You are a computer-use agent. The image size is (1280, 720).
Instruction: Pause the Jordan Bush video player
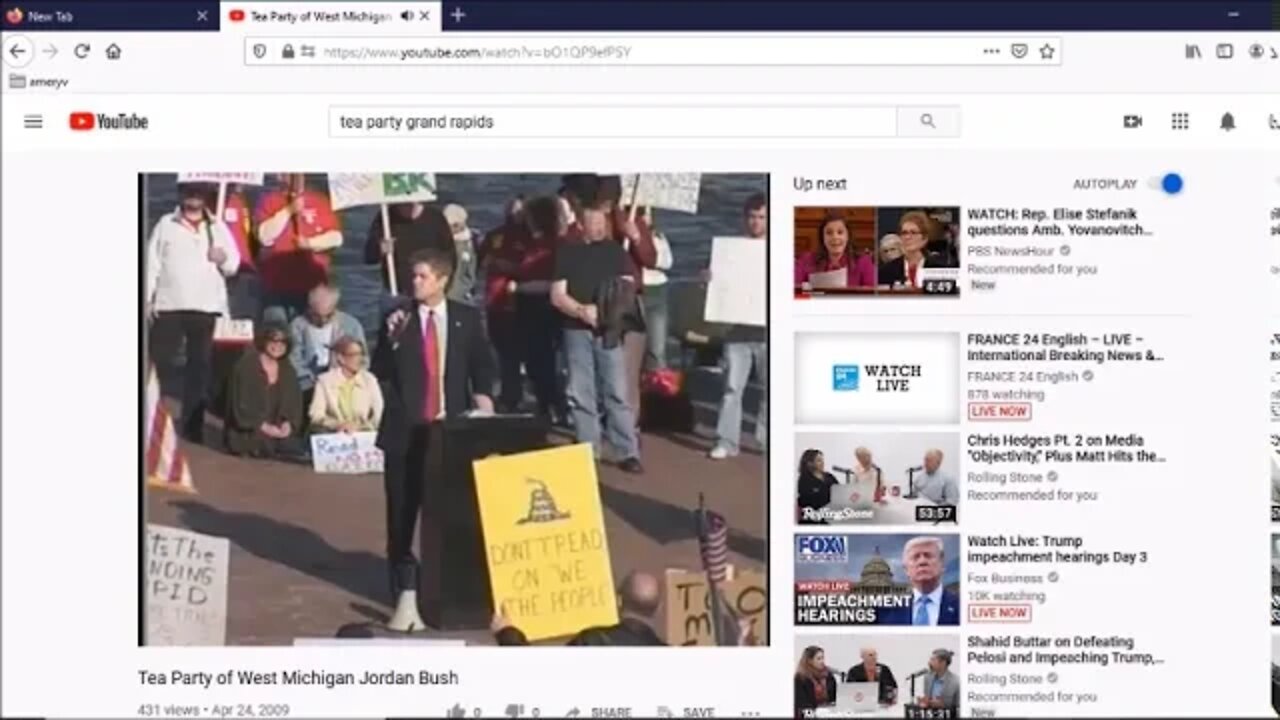click(454, 409)
